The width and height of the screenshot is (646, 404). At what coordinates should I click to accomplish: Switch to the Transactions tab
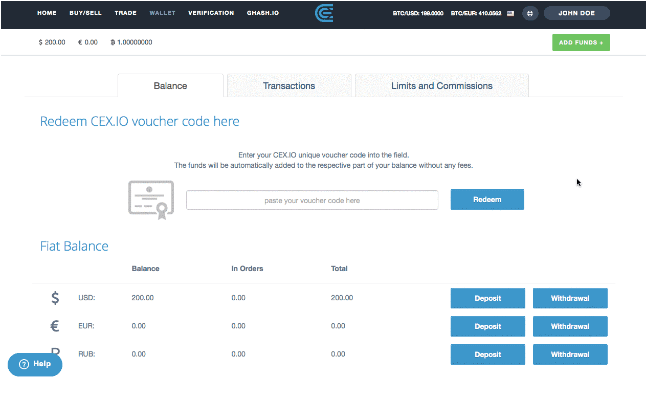pos(289,86)
